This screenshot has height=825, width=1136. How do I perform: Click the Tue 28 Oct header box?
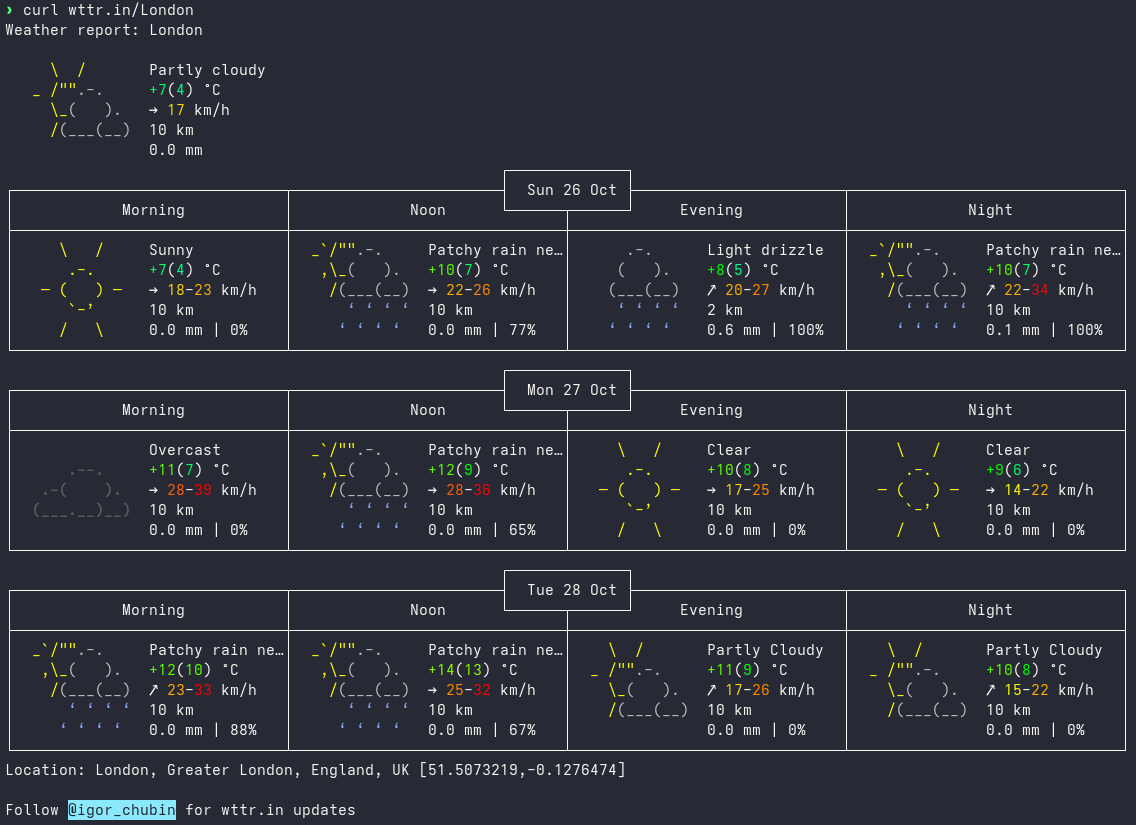tap(567, 590)
